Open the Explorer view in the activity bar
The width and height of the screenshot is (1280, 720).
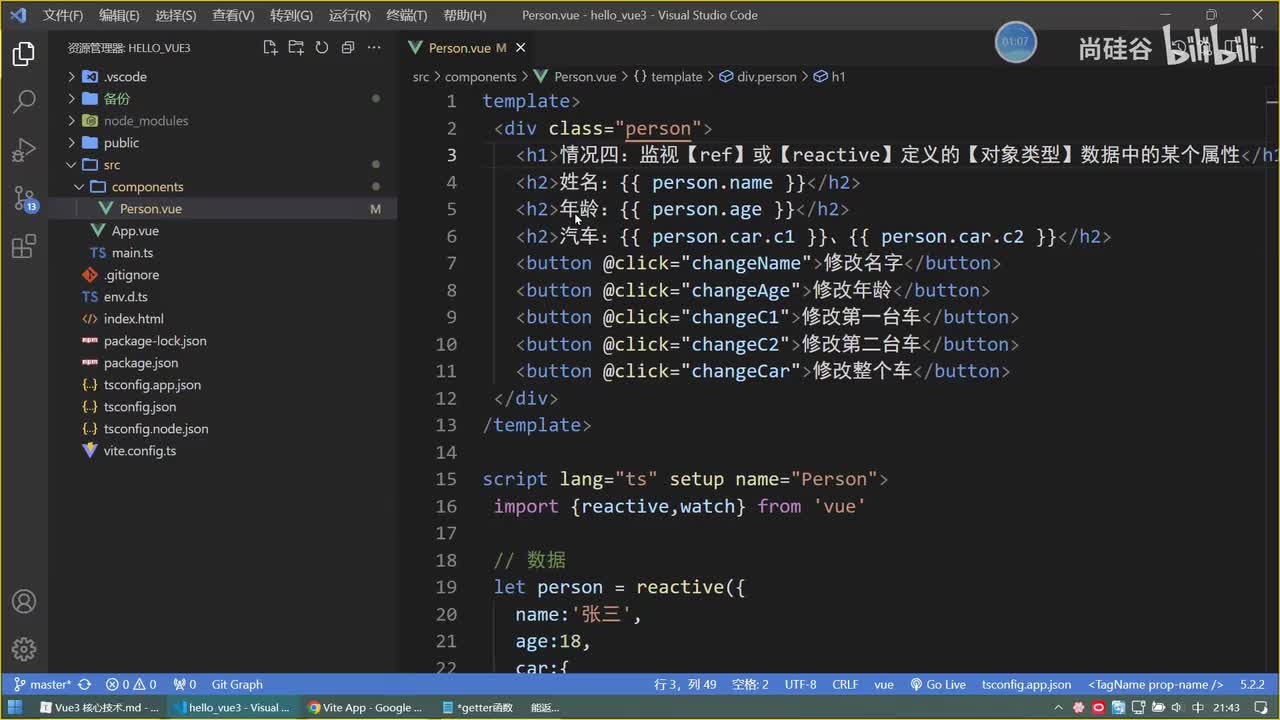click(x=24, y=55)
